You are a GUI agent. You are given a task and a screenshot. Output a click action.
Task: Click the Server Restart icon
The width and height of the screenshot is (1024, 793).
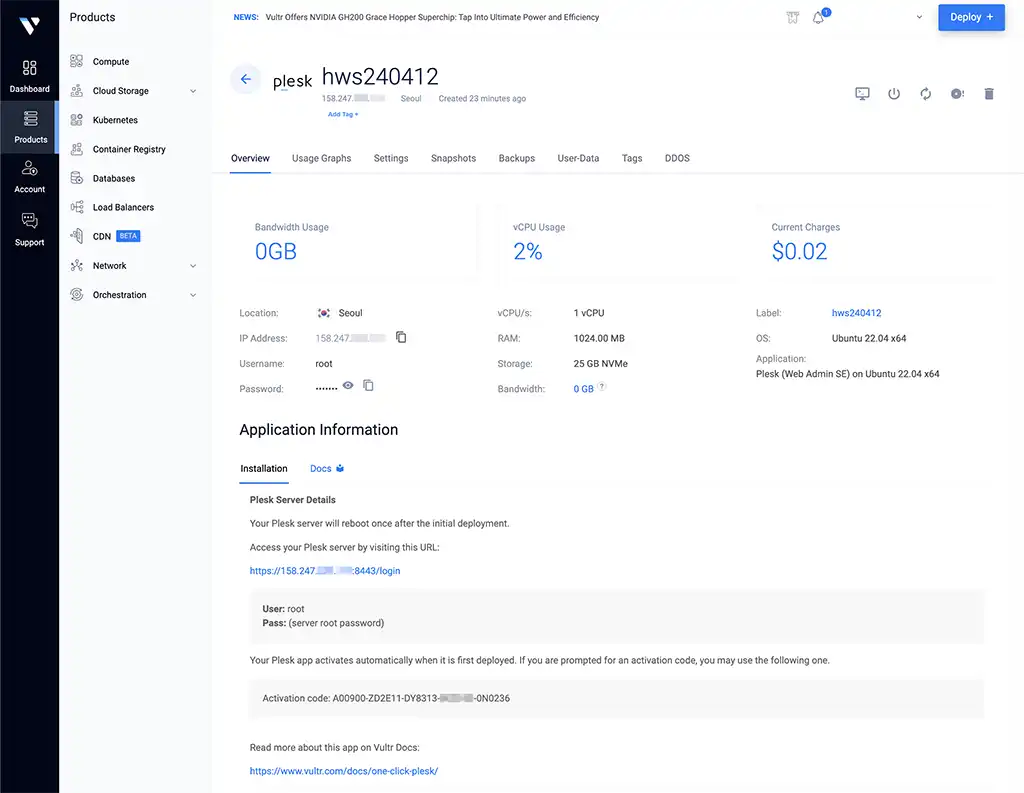coord(925,94)
